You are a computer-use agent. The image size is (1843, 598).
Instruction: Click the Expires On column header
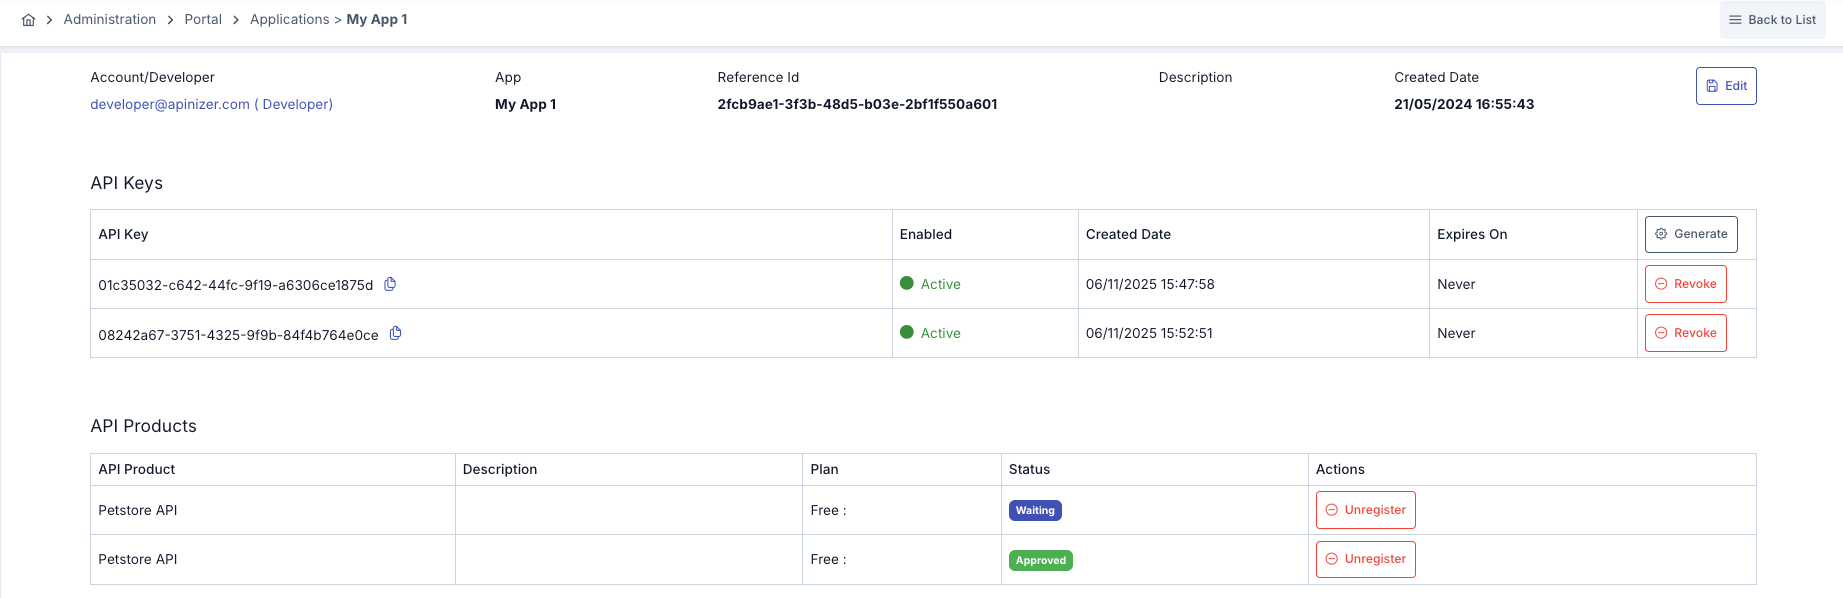tap(1471, 234)
